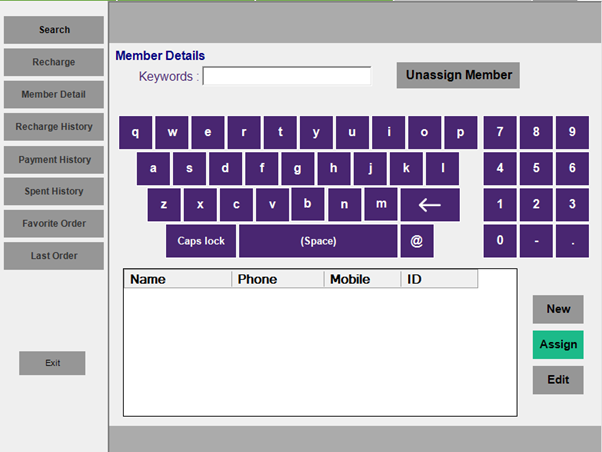The width and height of the screenshot is (602, 452).
Task: Tap the @ symbol key
Action: click(417, 241)
